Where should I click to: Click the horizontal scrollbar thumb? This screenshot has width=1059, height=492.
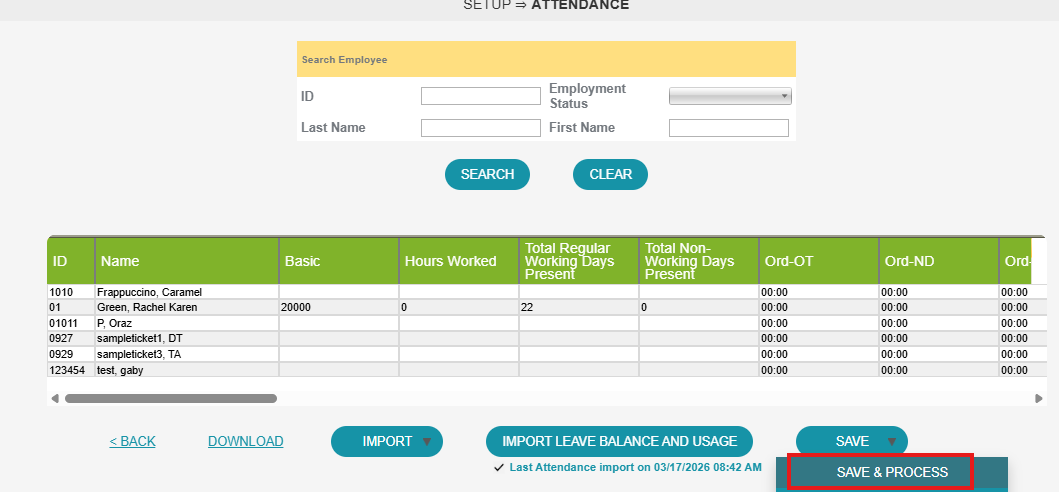click(170, 398)
